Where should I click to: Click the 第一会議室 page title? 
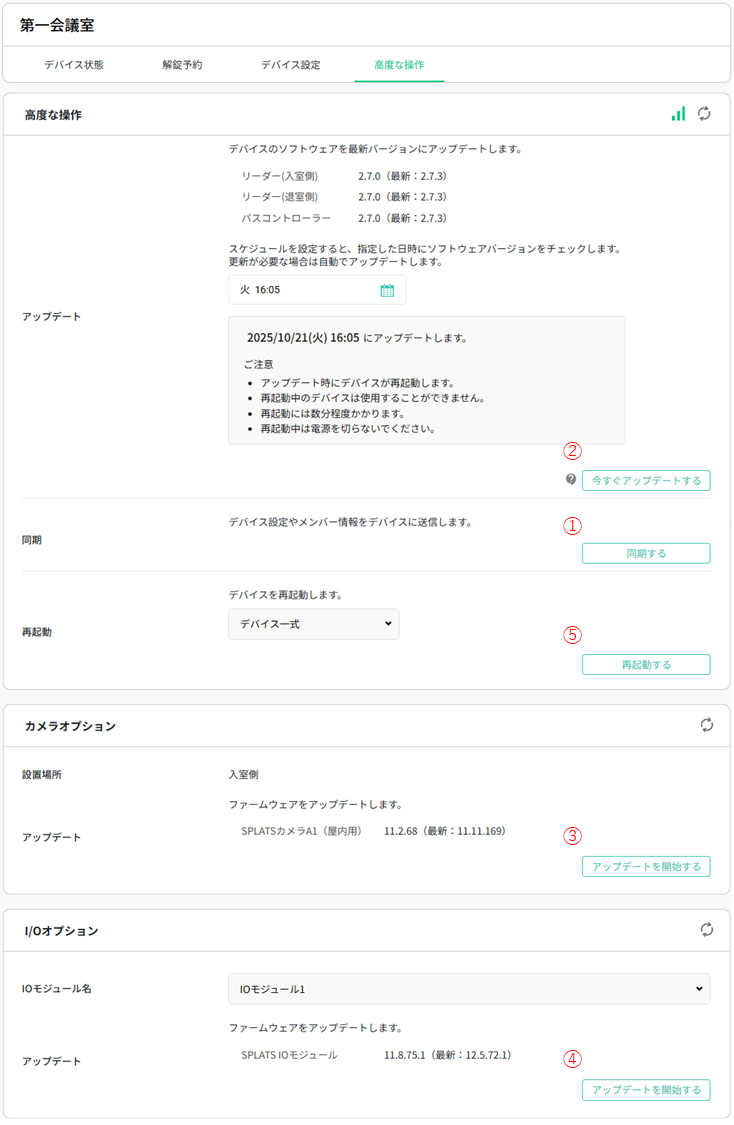coord(58,25)
